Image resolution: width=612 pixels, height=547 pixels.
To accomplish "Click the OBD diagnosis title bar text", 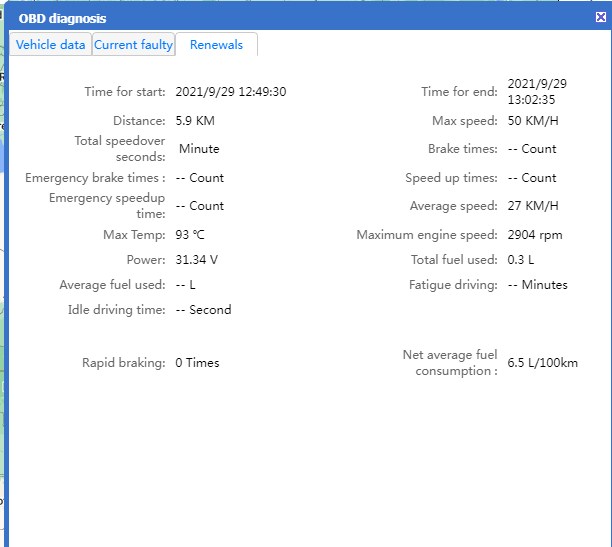I will (62, 18).
